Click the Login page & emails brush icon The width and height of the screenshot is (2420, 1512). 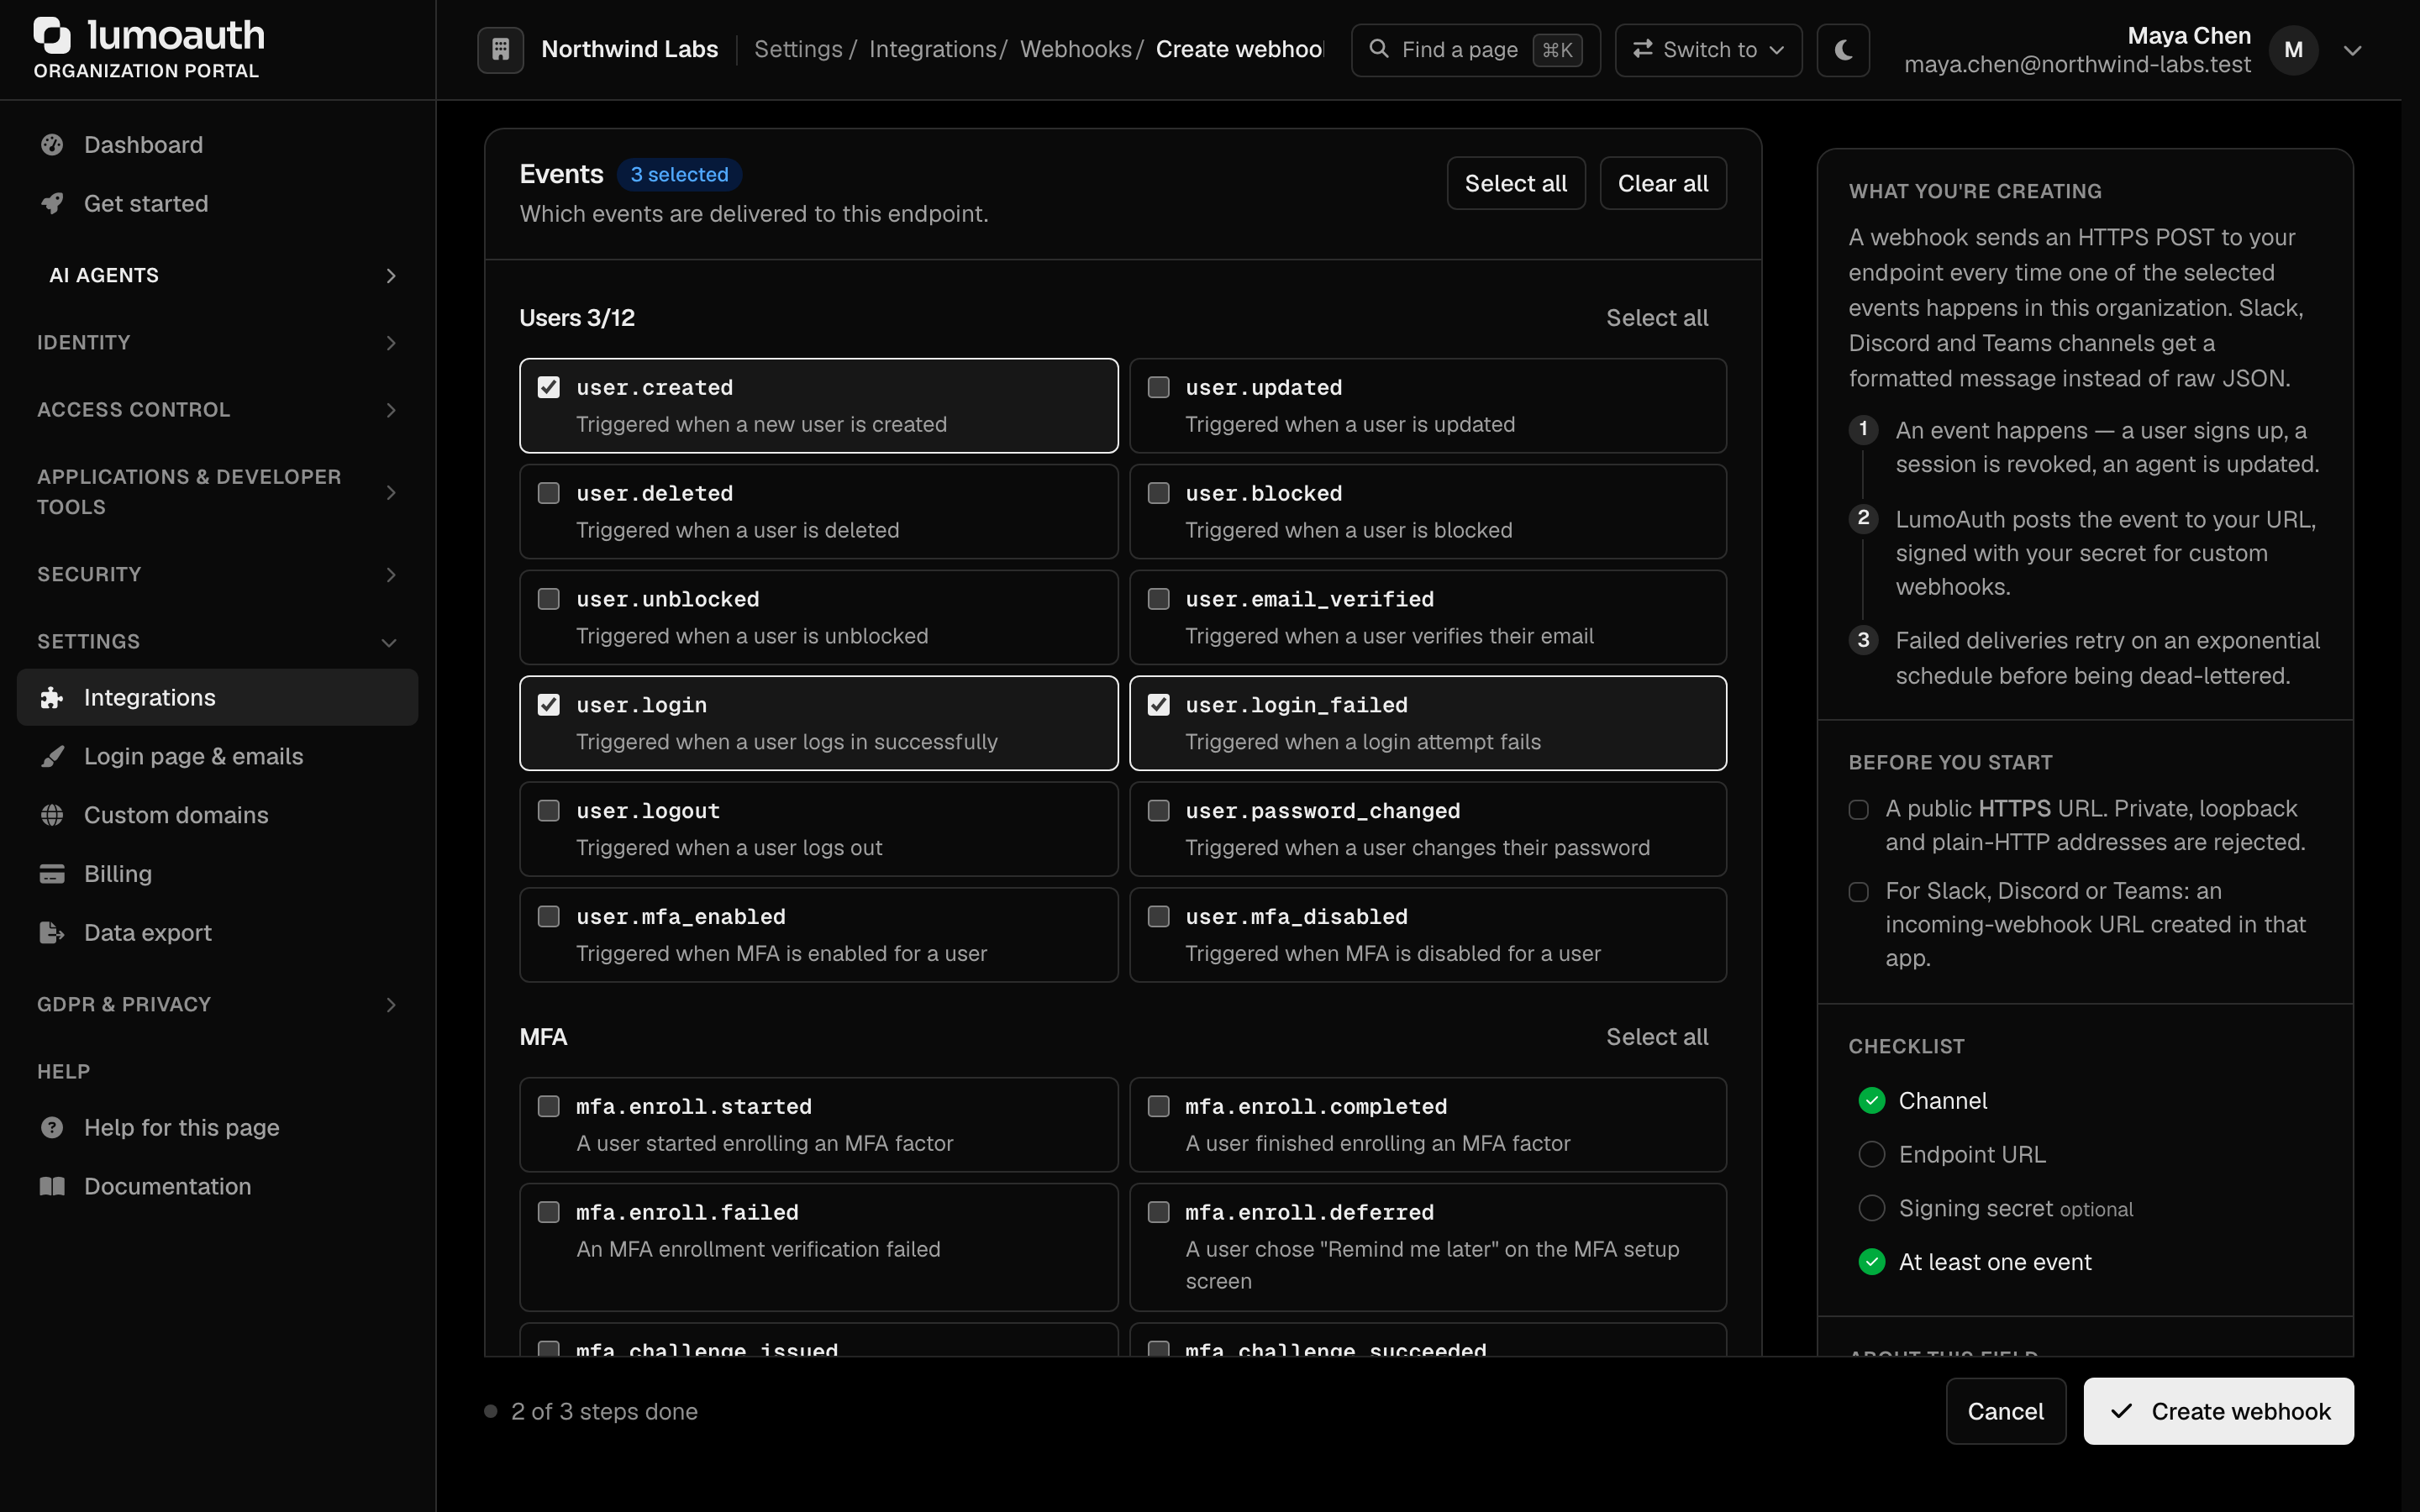click(52, 757)
